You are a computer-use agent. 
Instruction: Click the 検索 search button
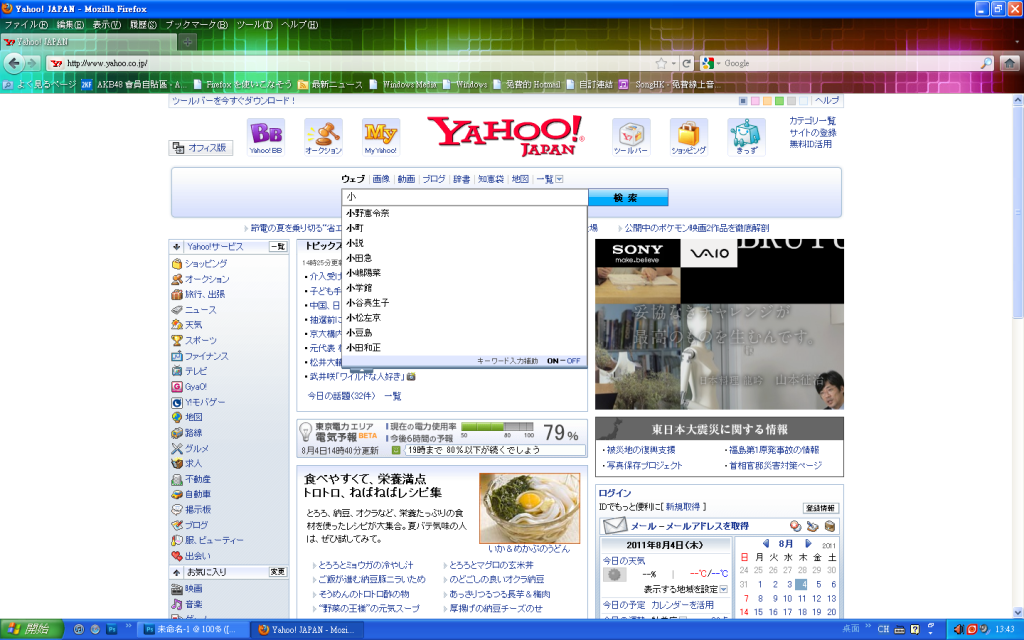[x=626, y=197]
